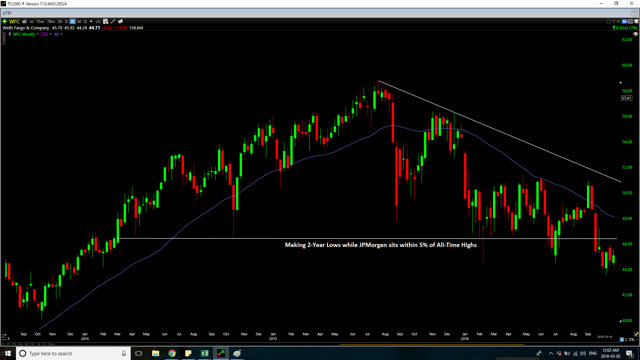
Task: Click the green add-symbol plus icon
Action: click(x=4, y=21)
